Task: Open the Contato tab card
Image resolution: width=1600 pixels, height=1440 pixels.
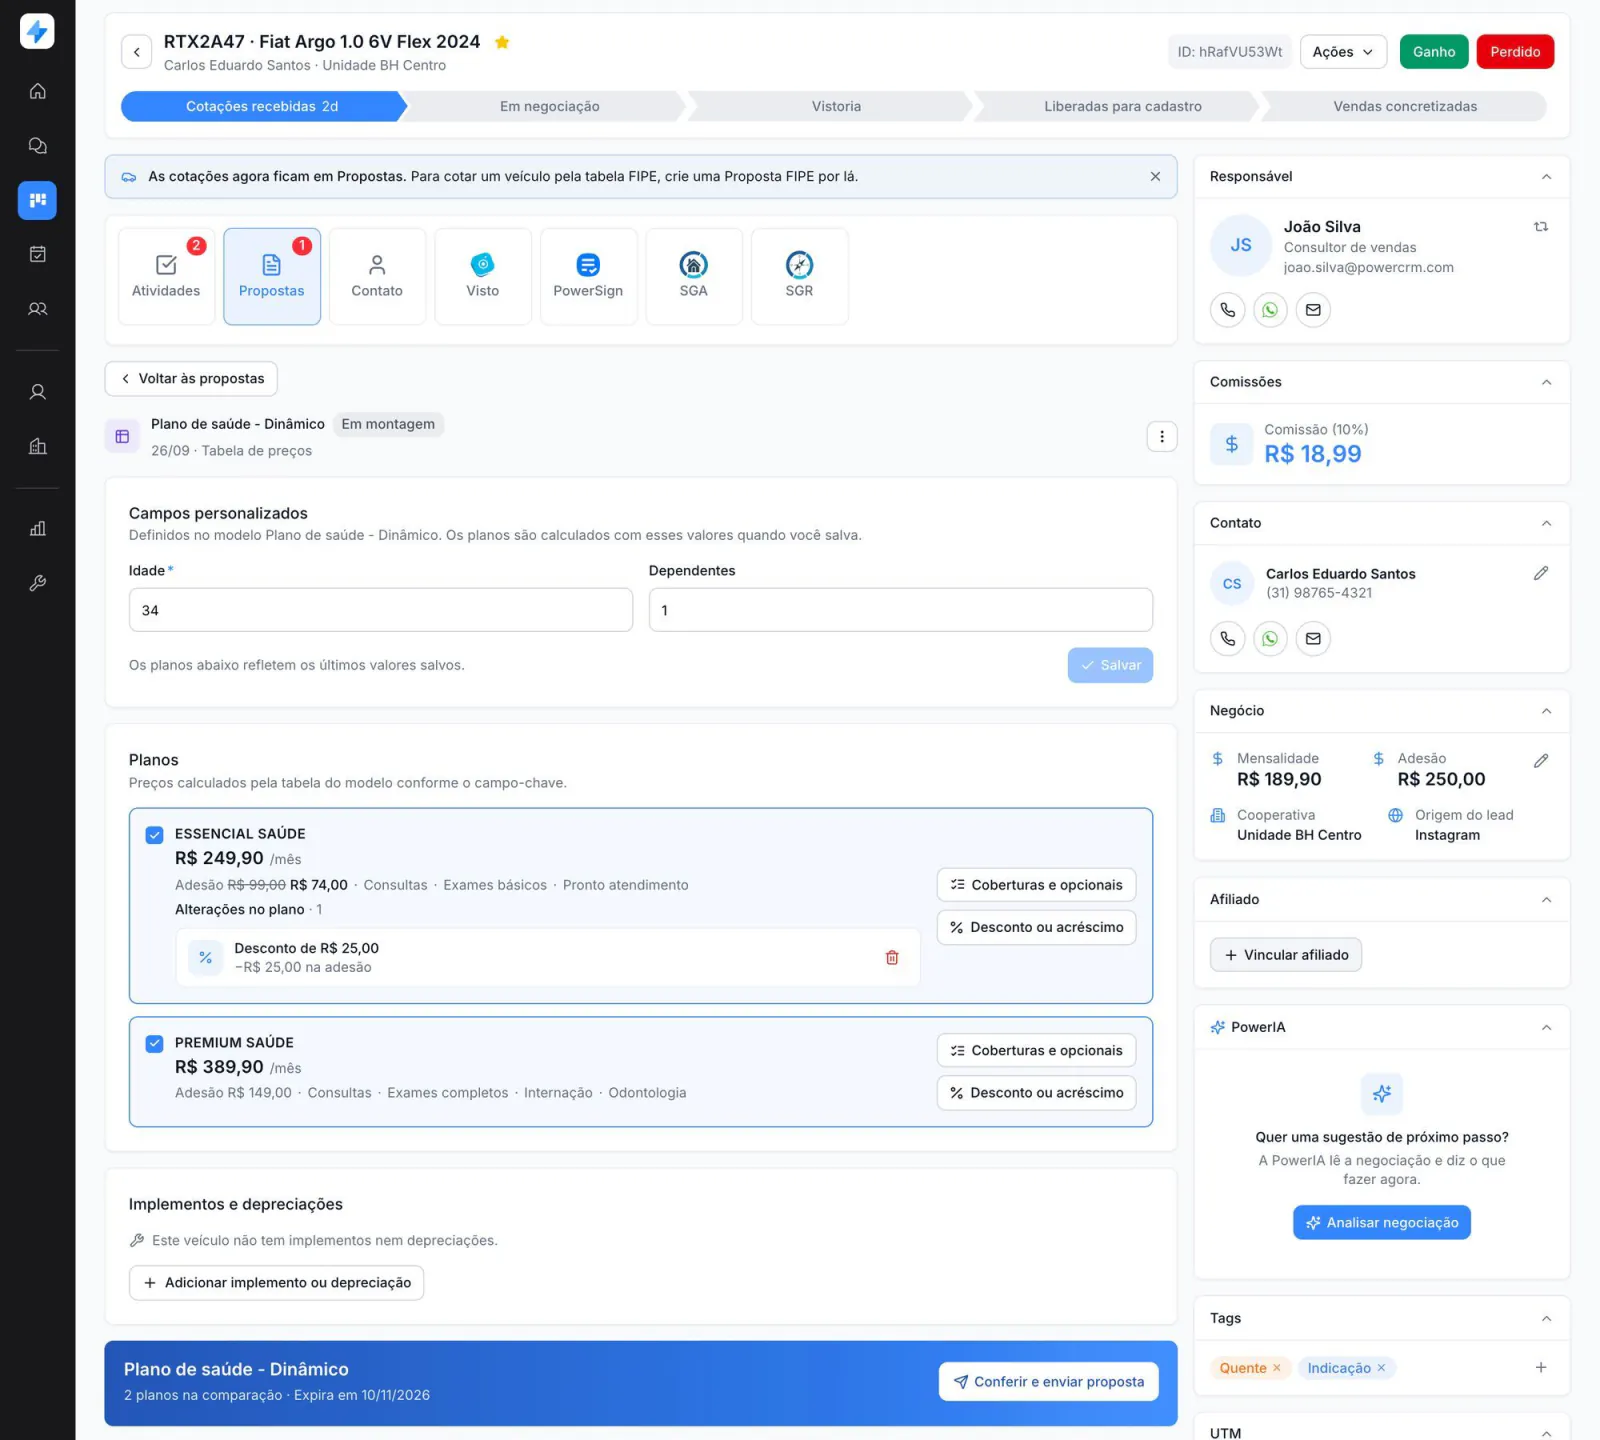Action: tap(377, 277)
